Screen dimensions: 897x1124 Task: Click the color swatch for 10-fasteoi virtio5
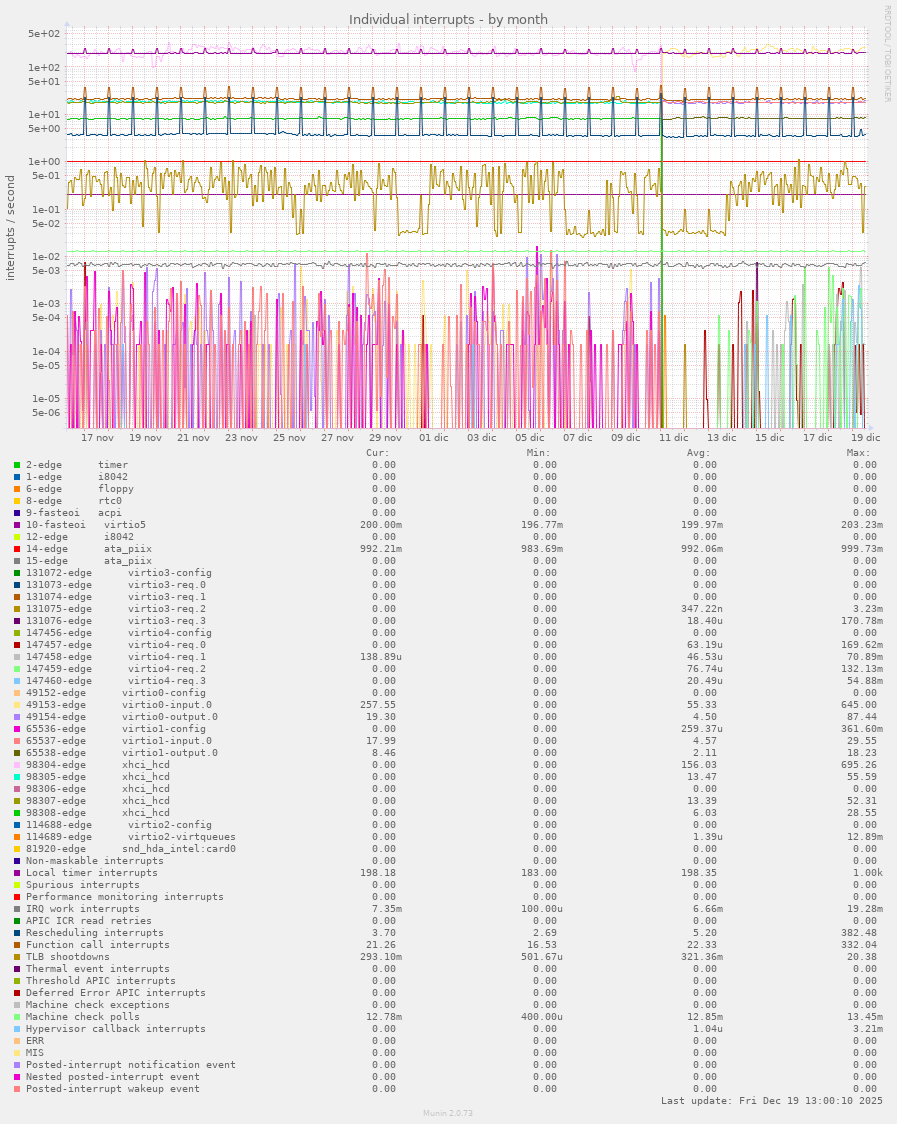(x=17, y=525)
